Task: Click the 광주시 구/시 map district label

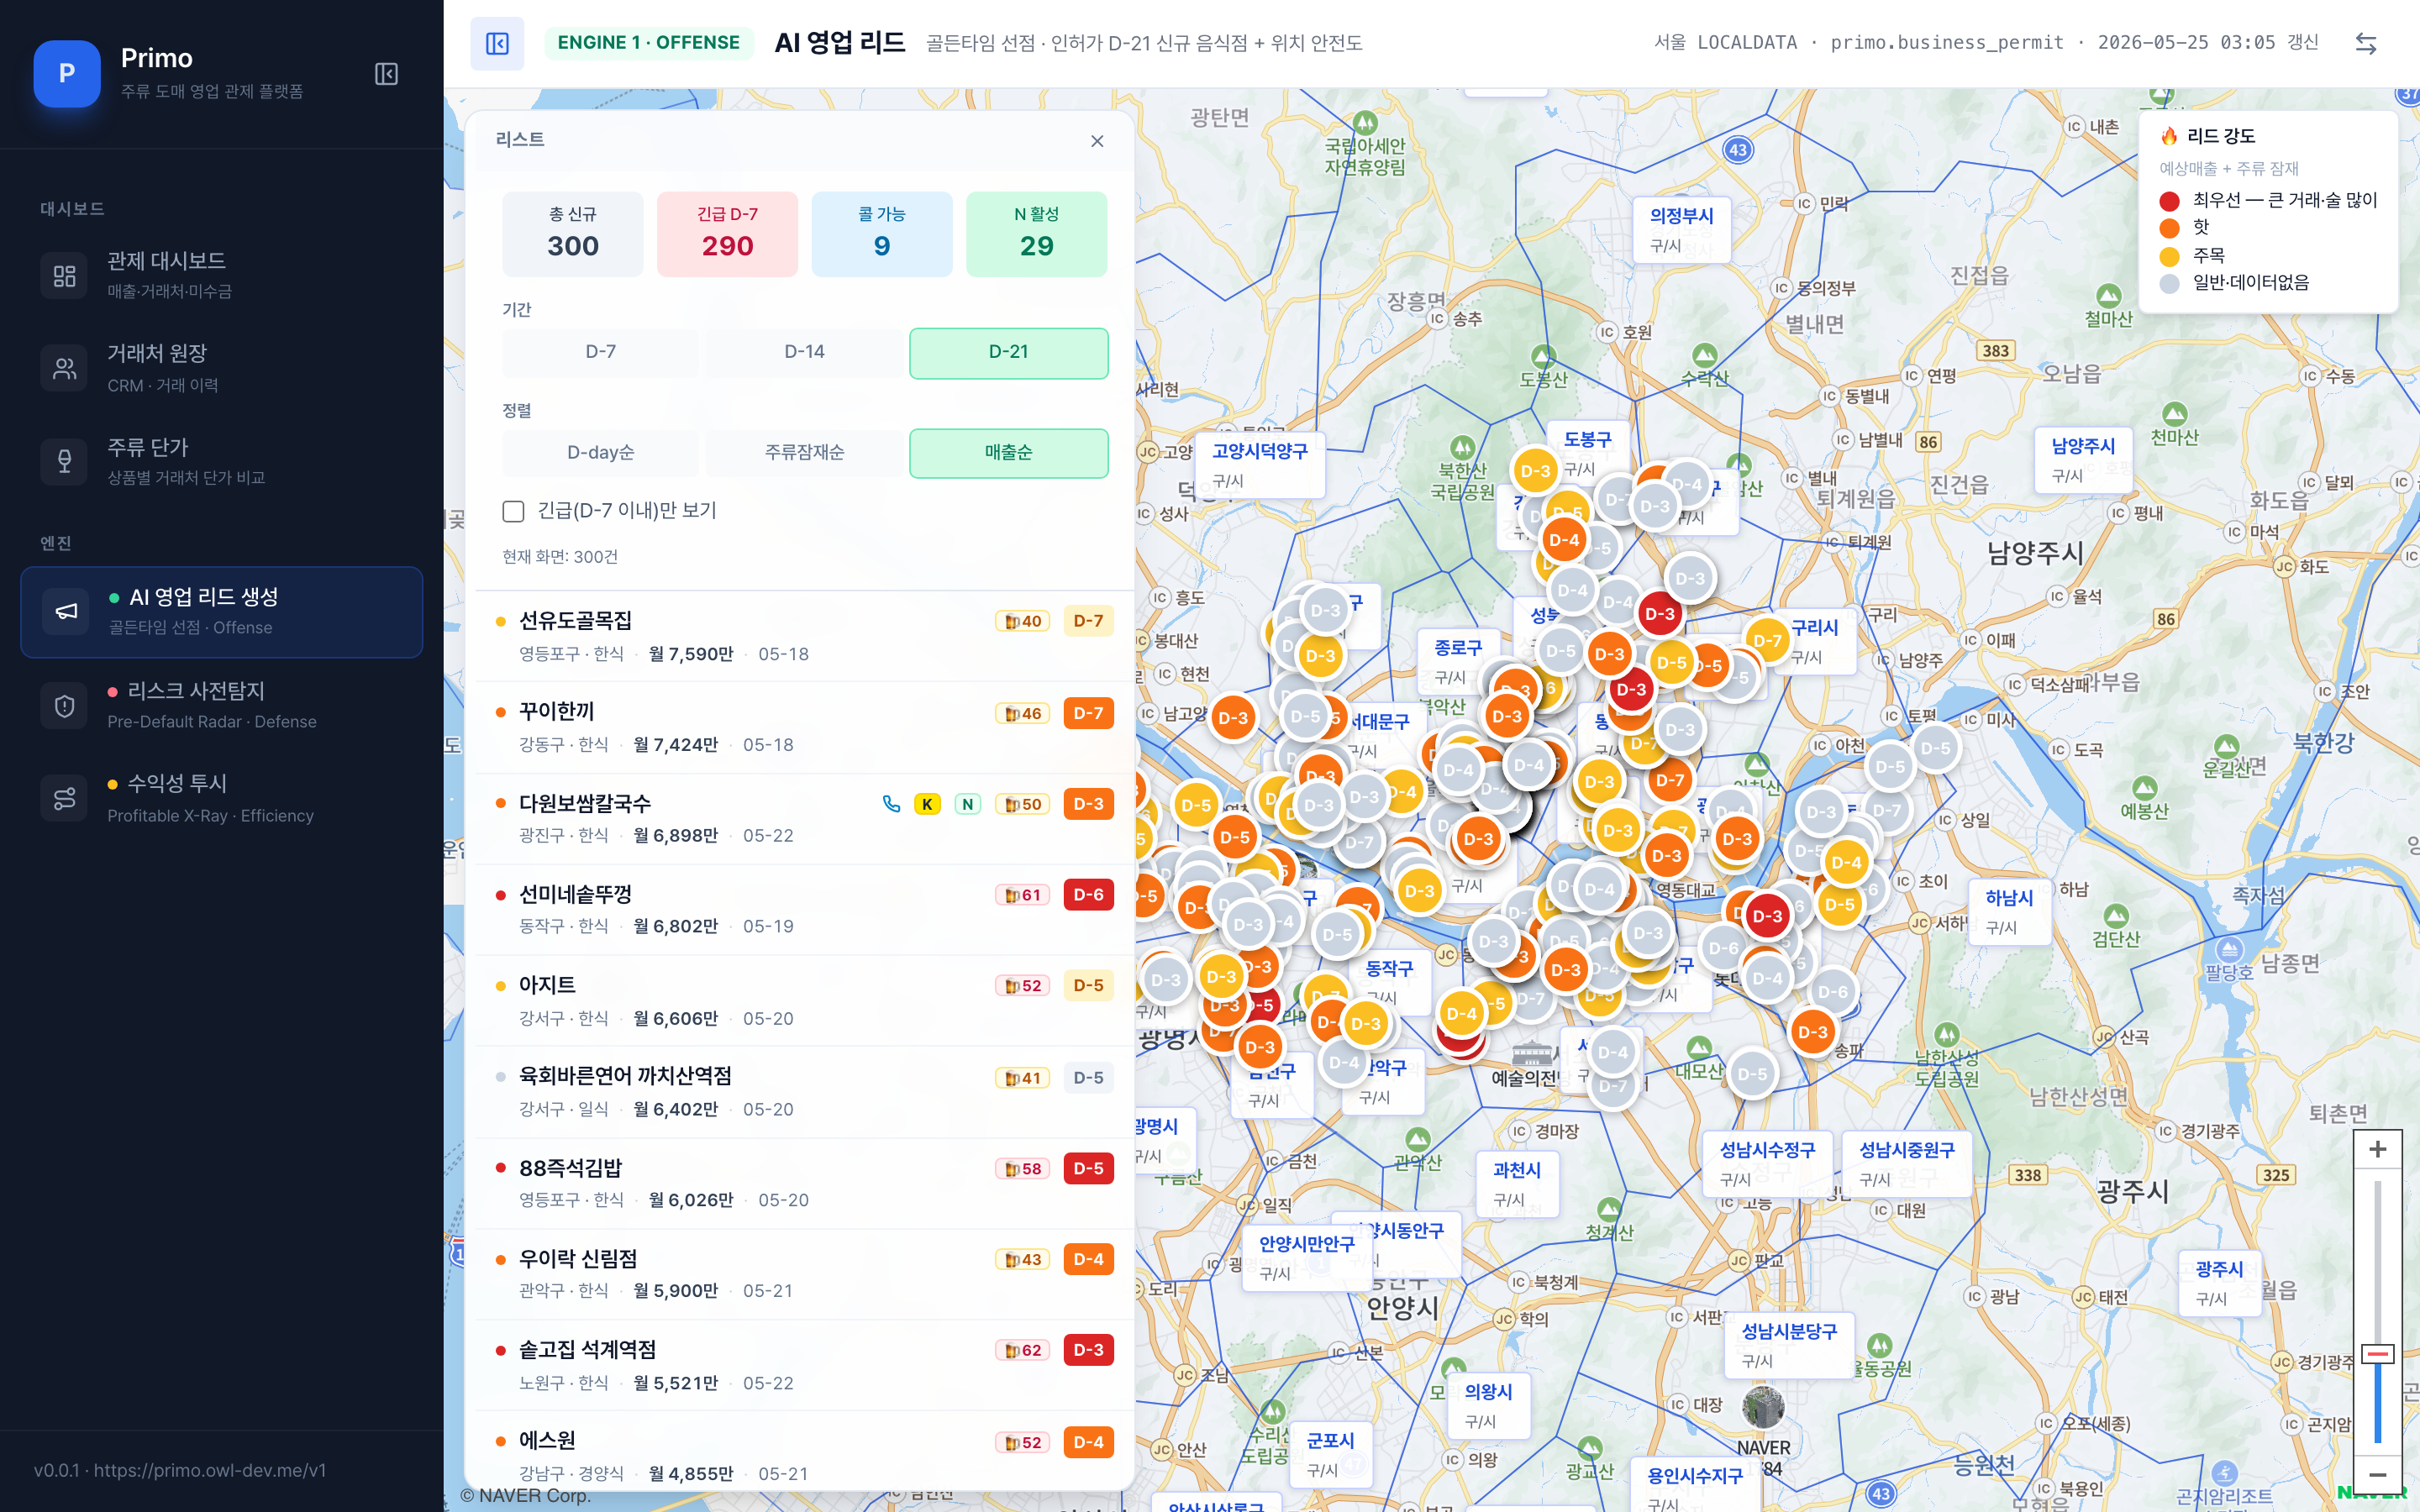Action: [2219, 1283]
